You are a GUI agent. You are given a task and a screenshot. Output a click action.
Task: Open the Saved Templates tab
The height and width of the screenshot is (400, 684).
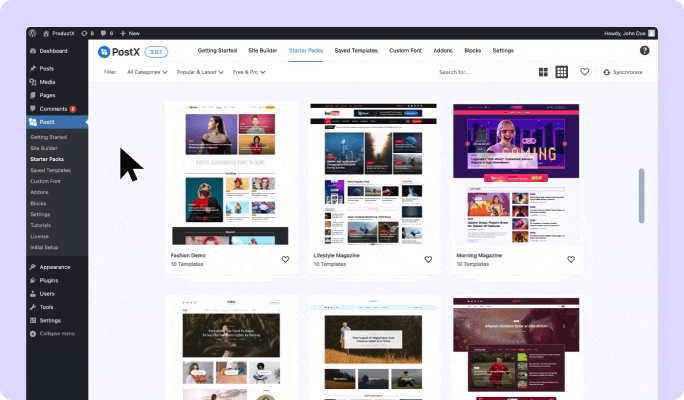pos(356,51)
